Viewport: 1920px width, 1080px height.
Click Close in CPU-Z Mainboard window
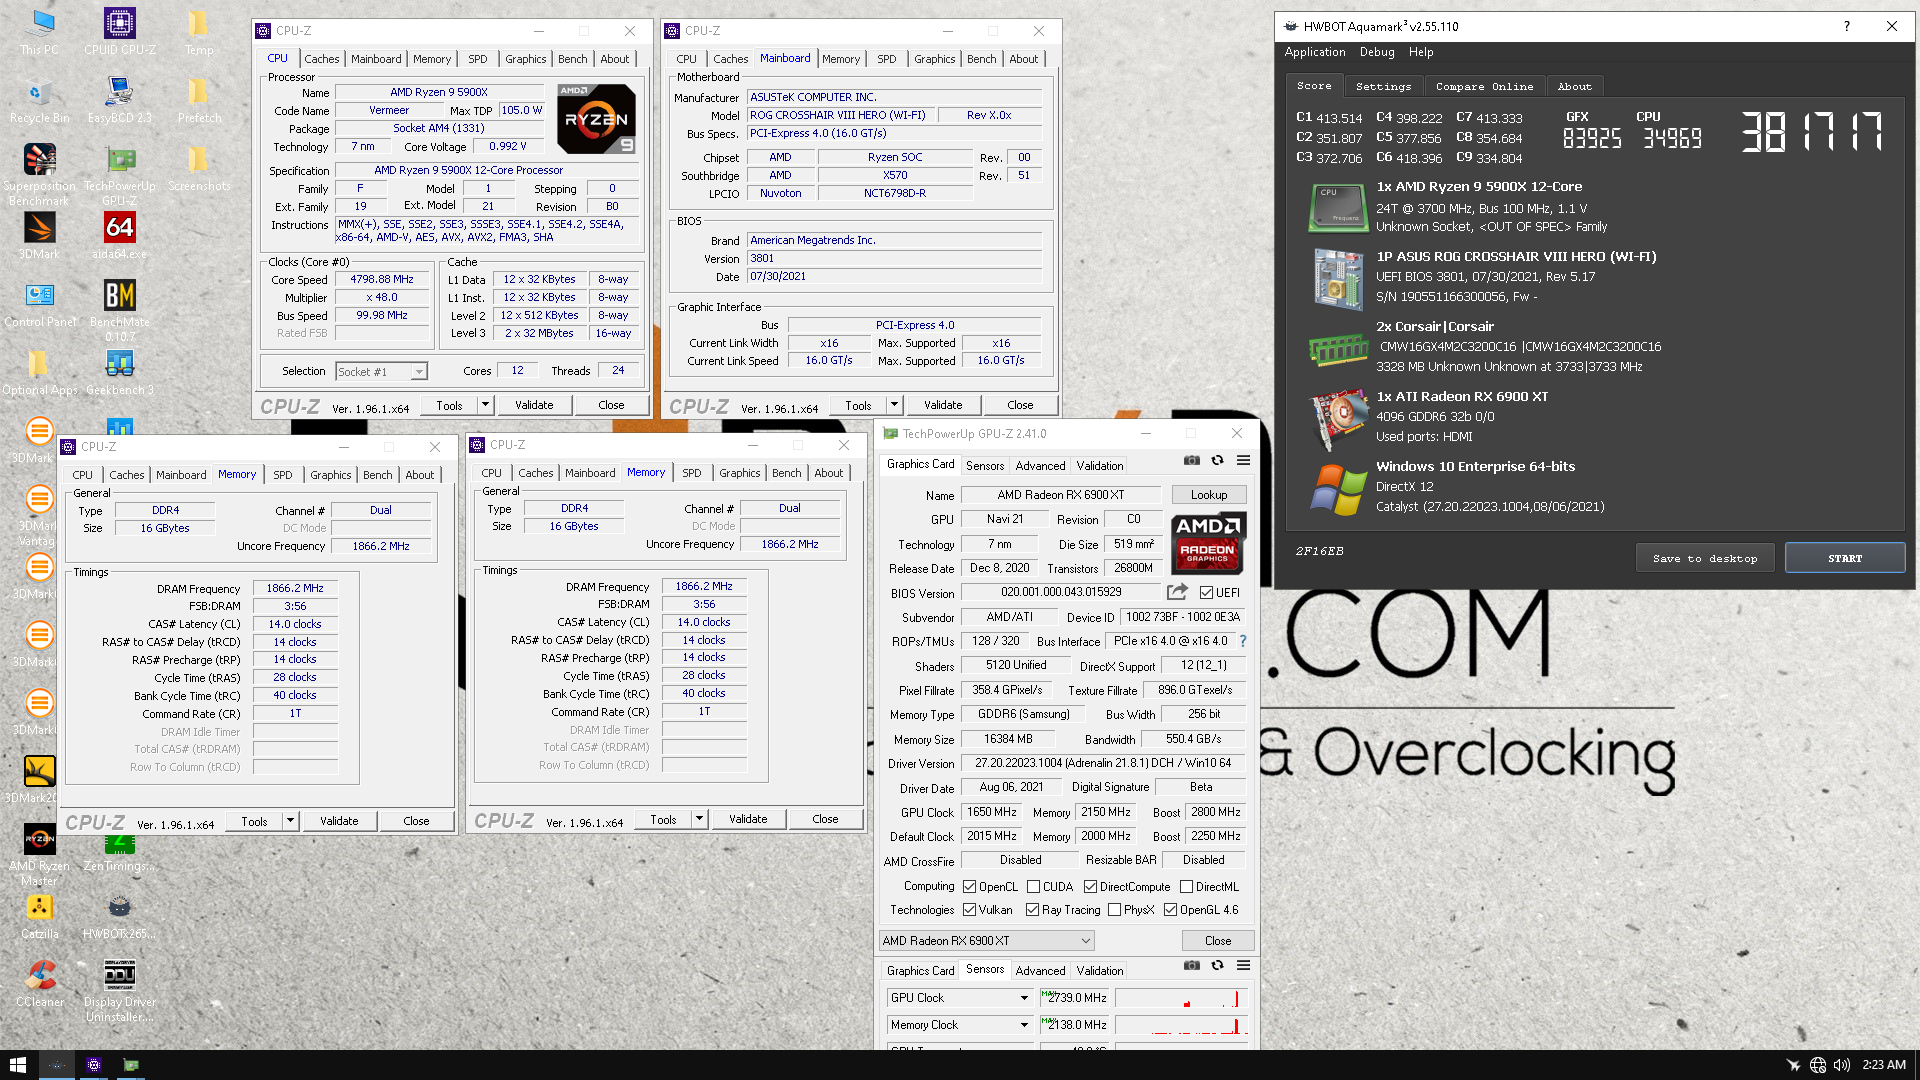(x=1020, y=405)
